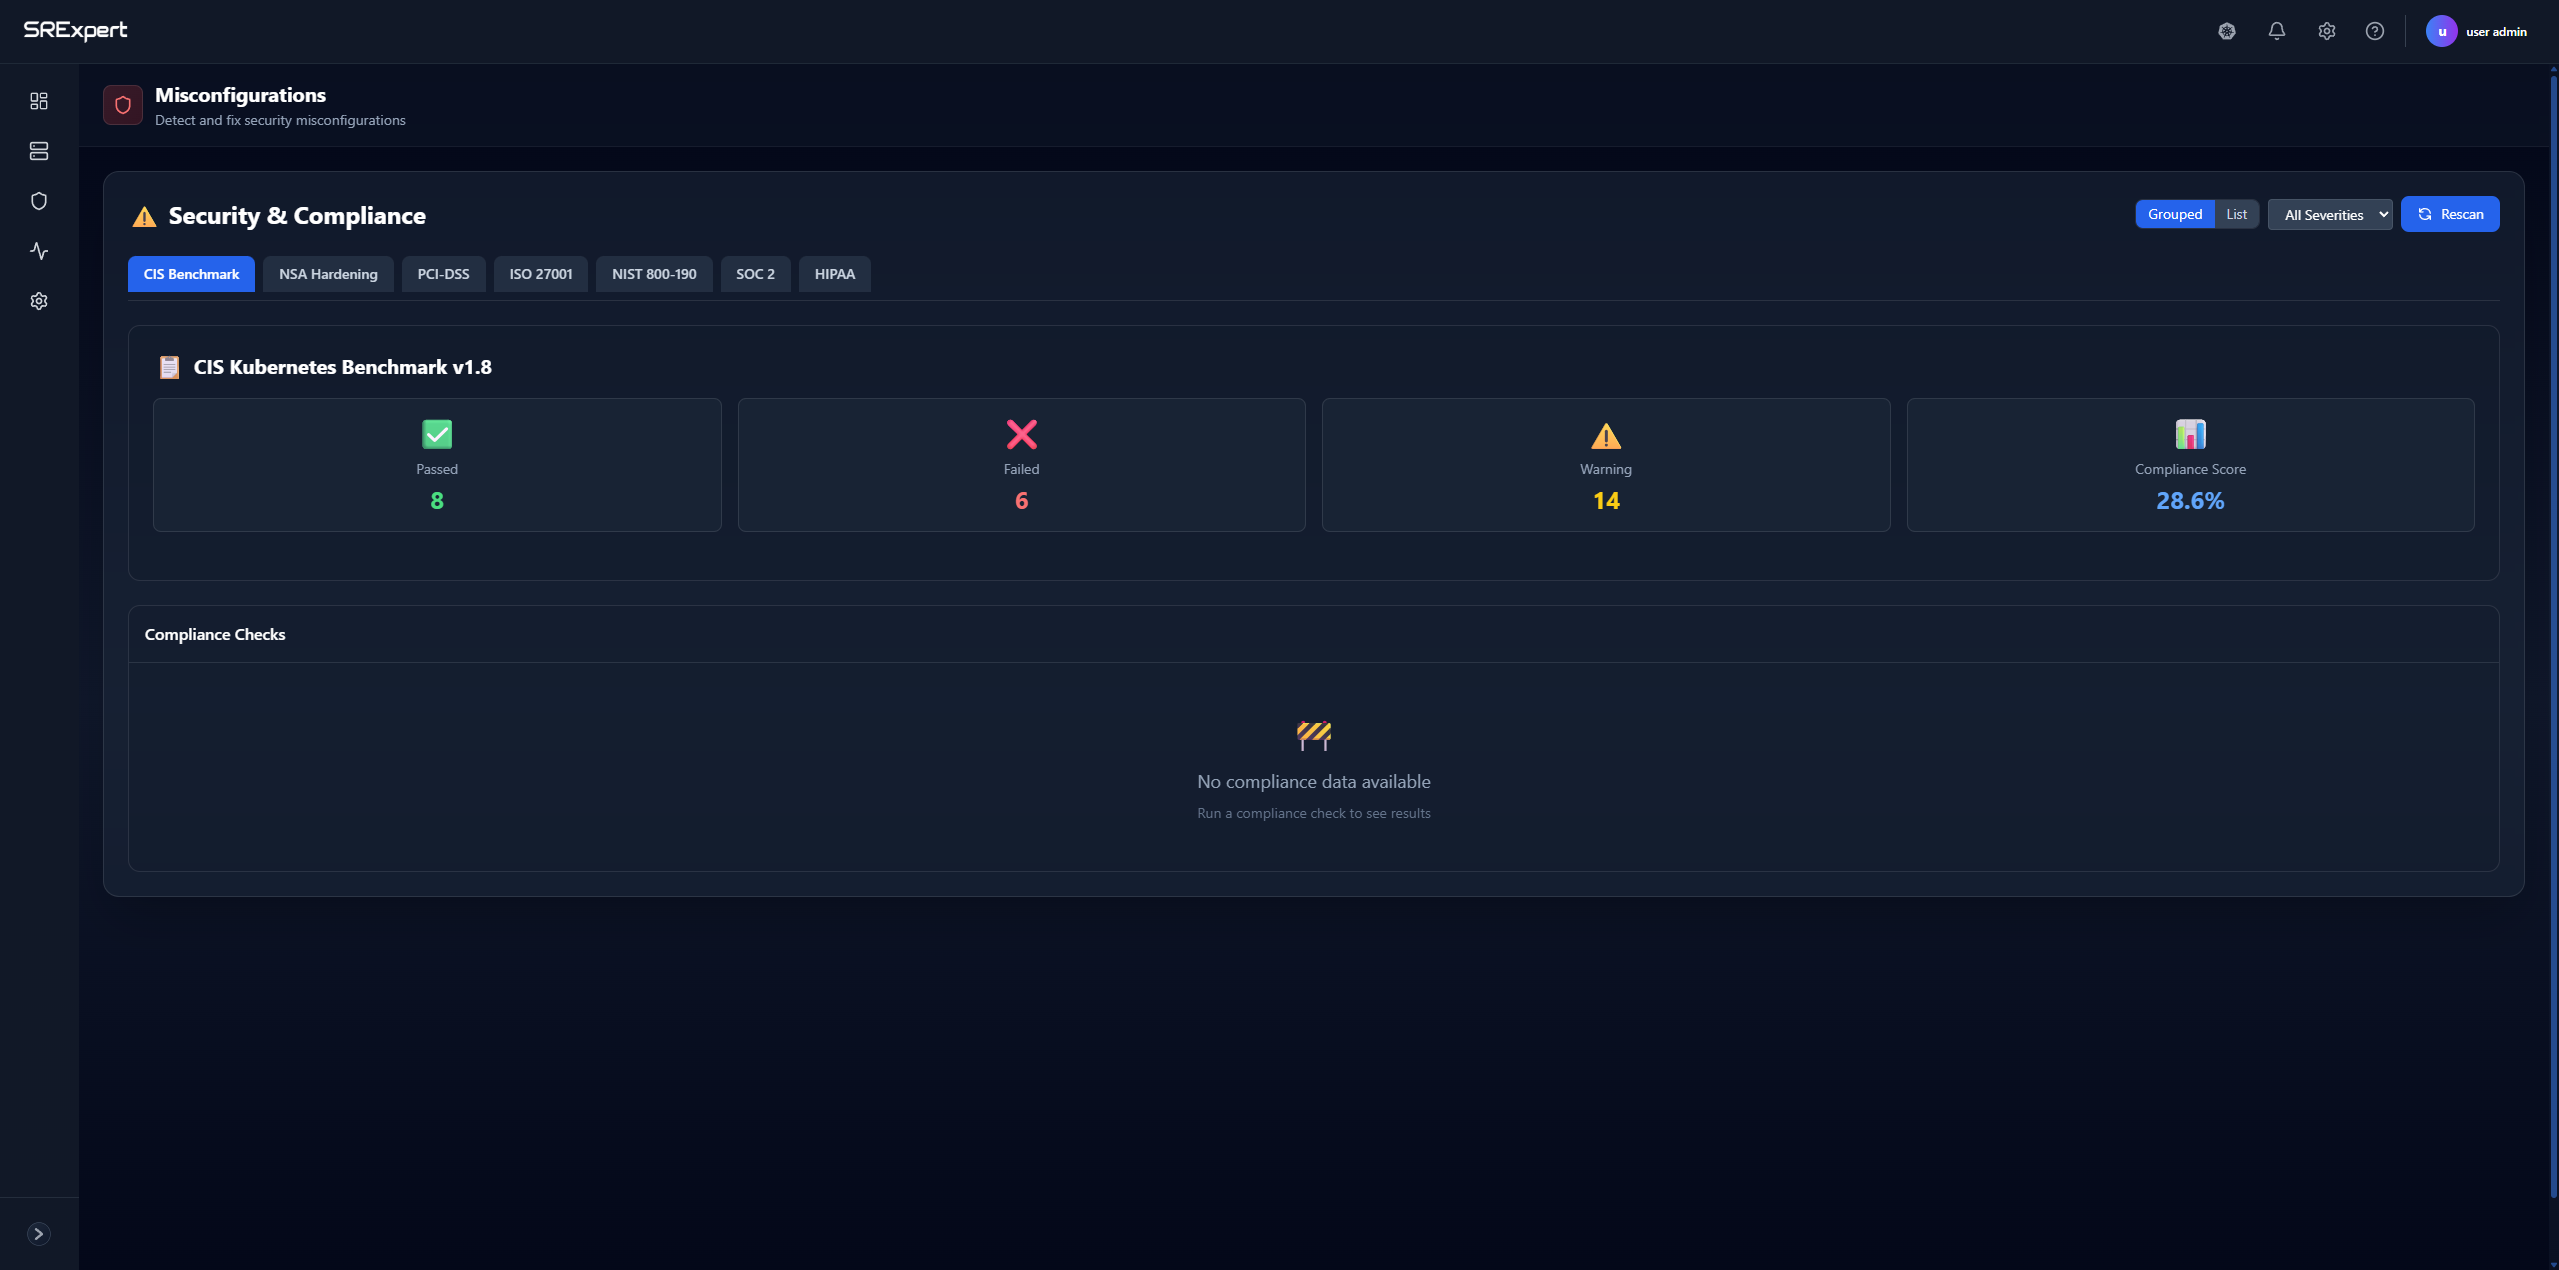This screenshot has width=2559, height=1270.
Task: Expand the collapsed sidebar using bottom chevron
Action: 39,1232
